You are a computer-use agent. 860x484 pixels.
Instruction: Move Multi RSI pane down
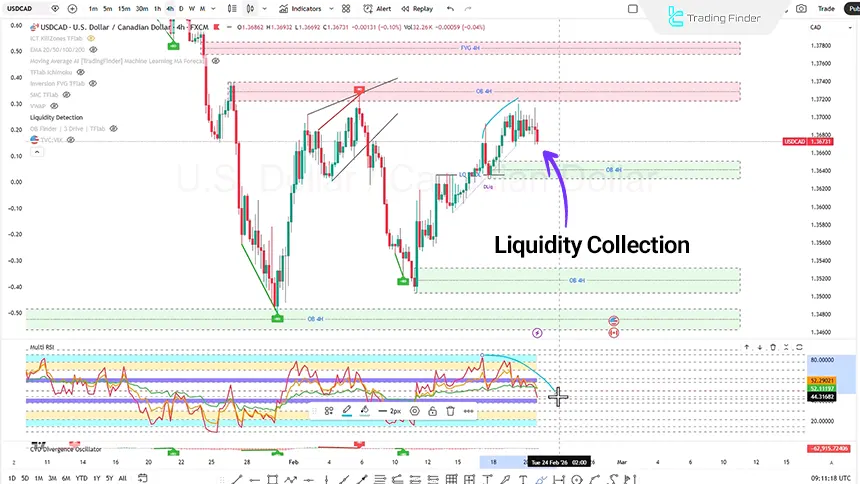click(760, 347)
